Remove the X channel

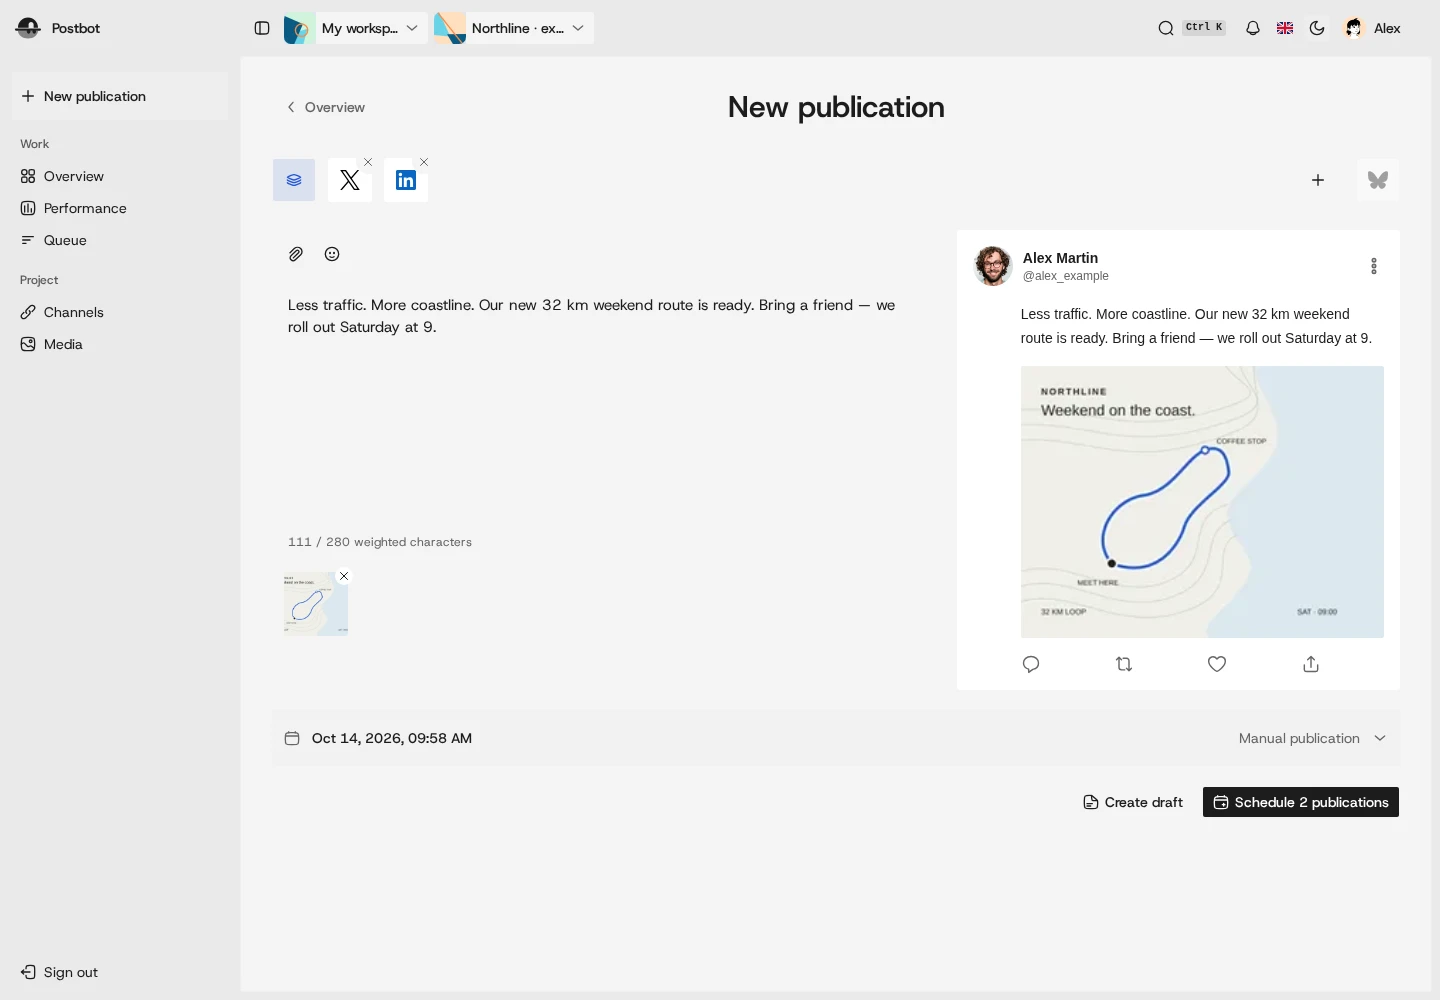368,162
